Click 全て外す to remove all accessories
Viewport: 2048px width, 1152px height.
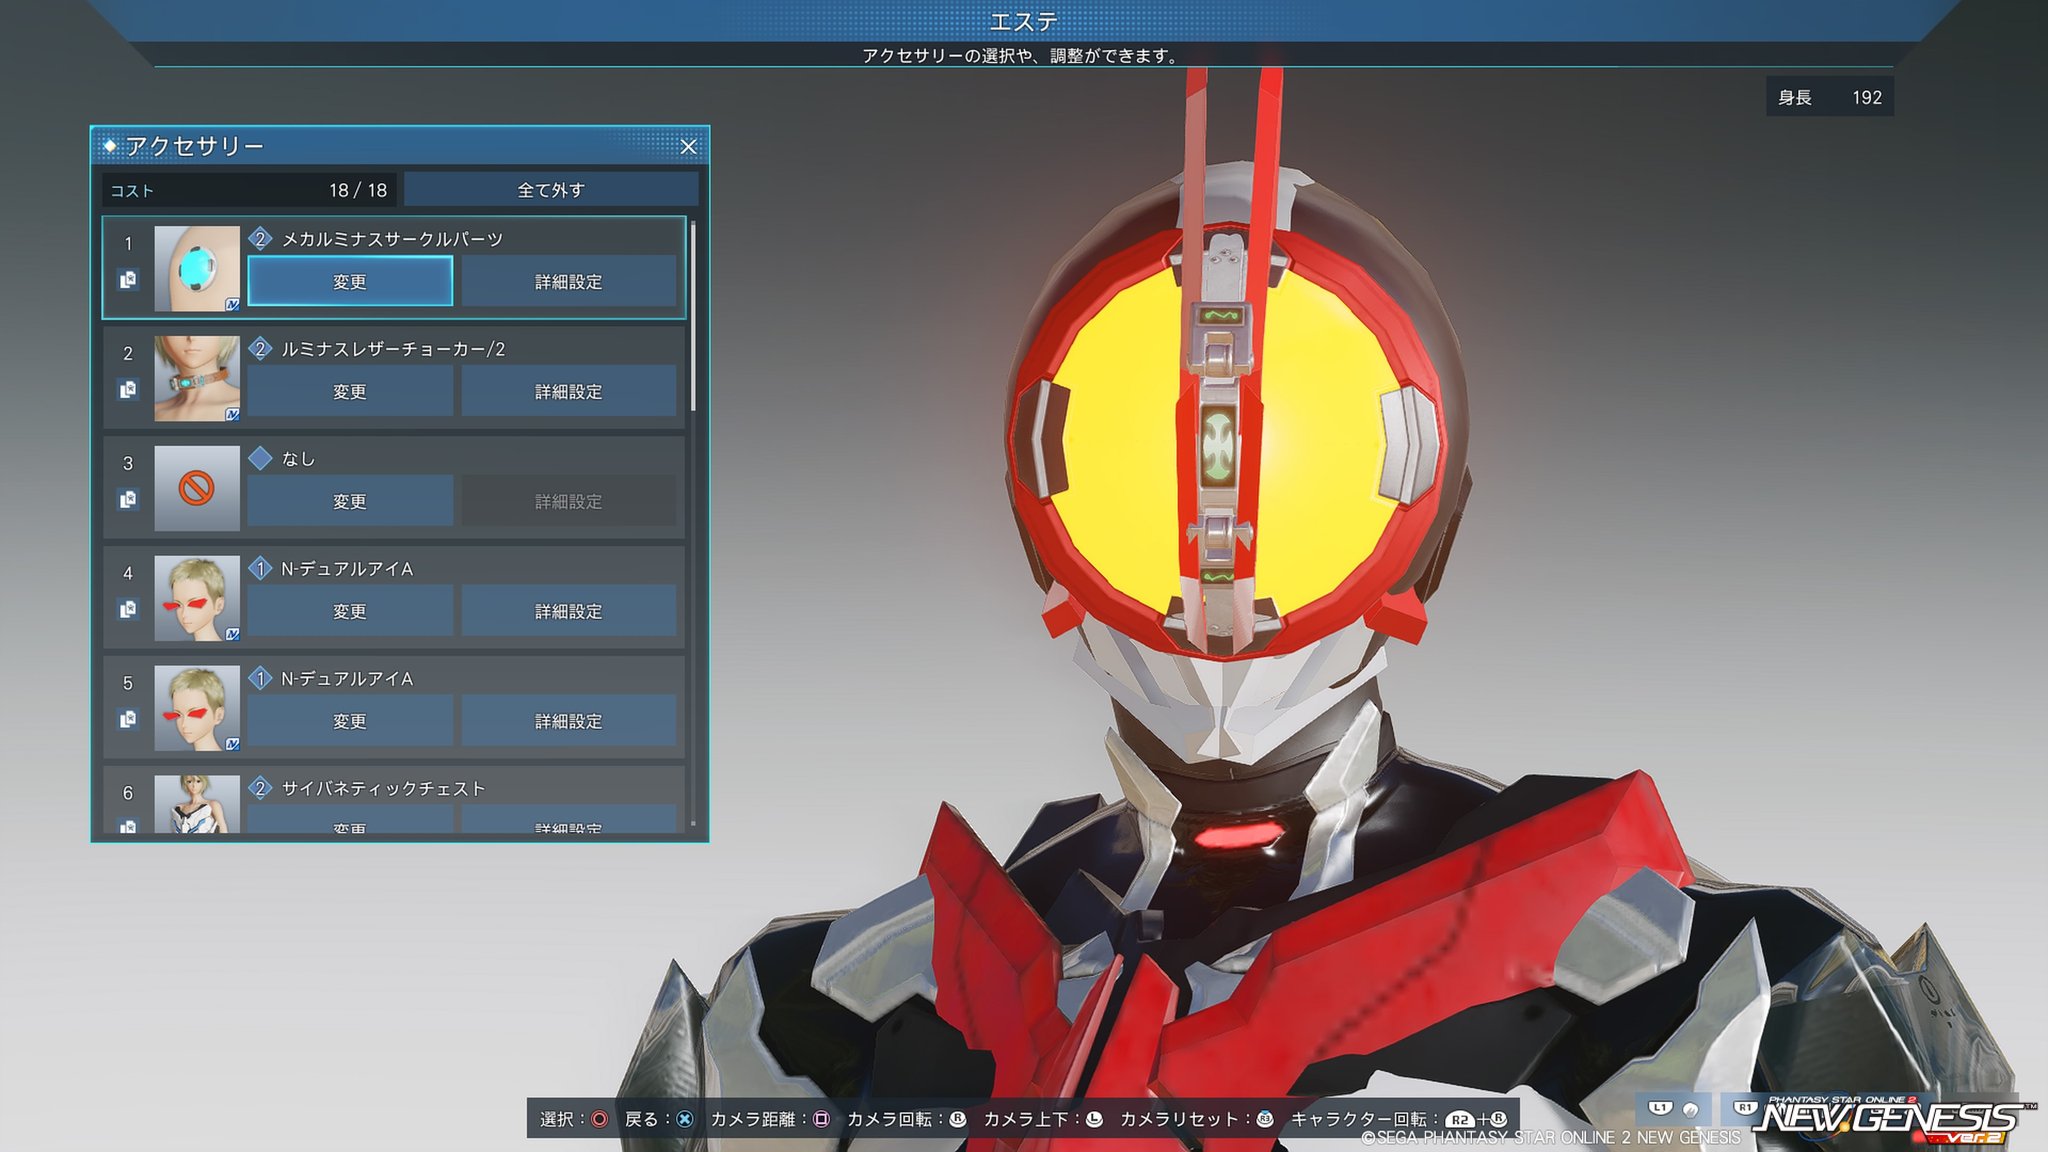[x=551, y=190]
